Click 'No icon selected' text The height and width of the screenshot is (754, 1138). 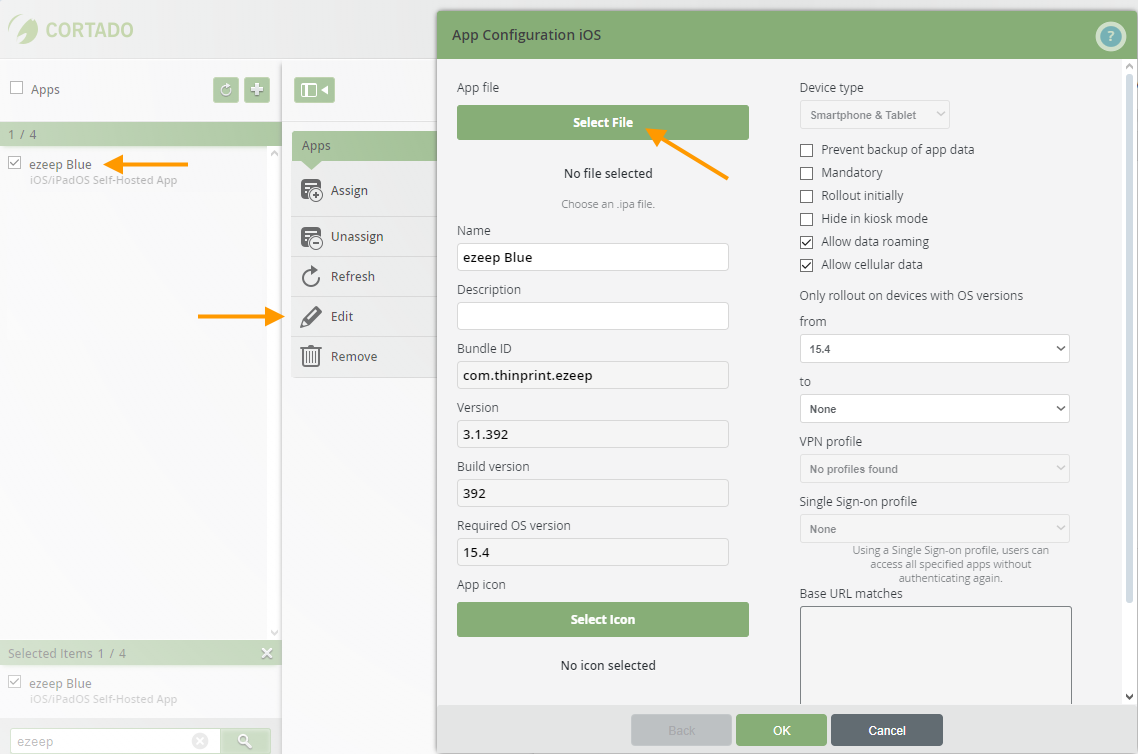pyautogui.click(x=608, y=665)
